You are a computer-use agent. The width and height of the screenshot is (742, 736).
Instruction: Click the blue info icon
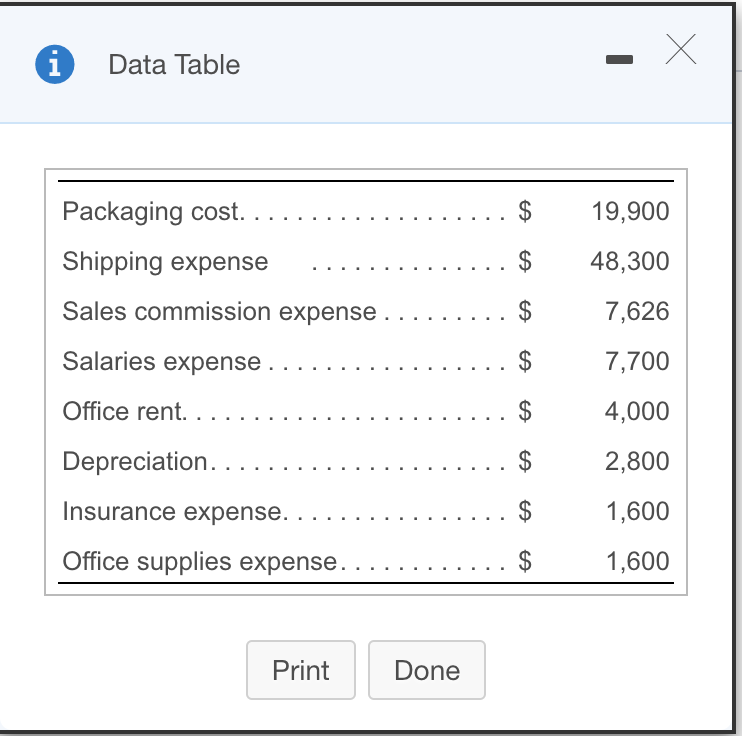[55, 64]
